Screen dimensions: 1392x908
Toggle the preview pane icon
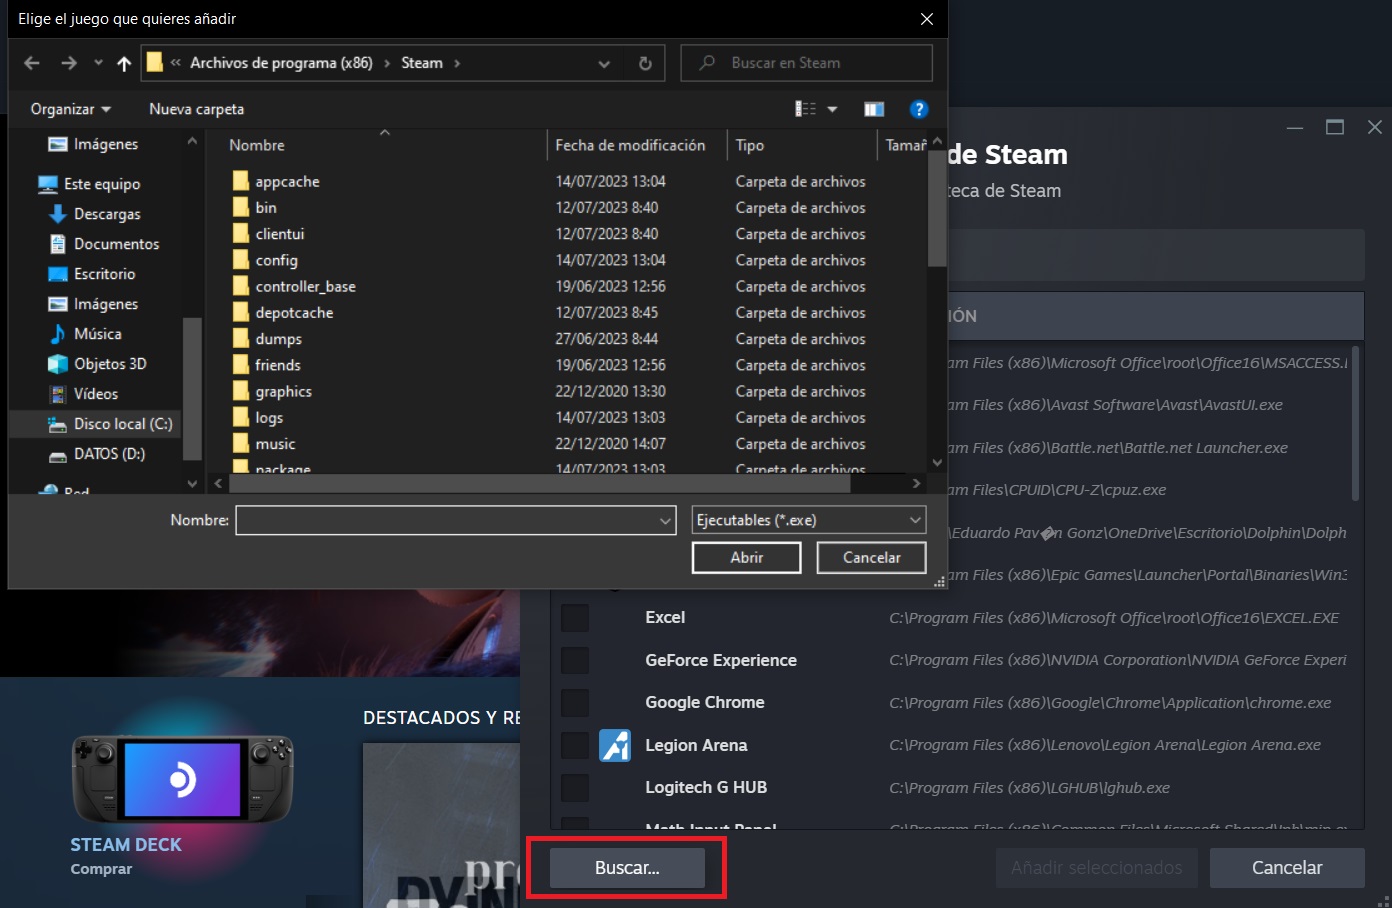pyautogui.click(x=874, y=109)
